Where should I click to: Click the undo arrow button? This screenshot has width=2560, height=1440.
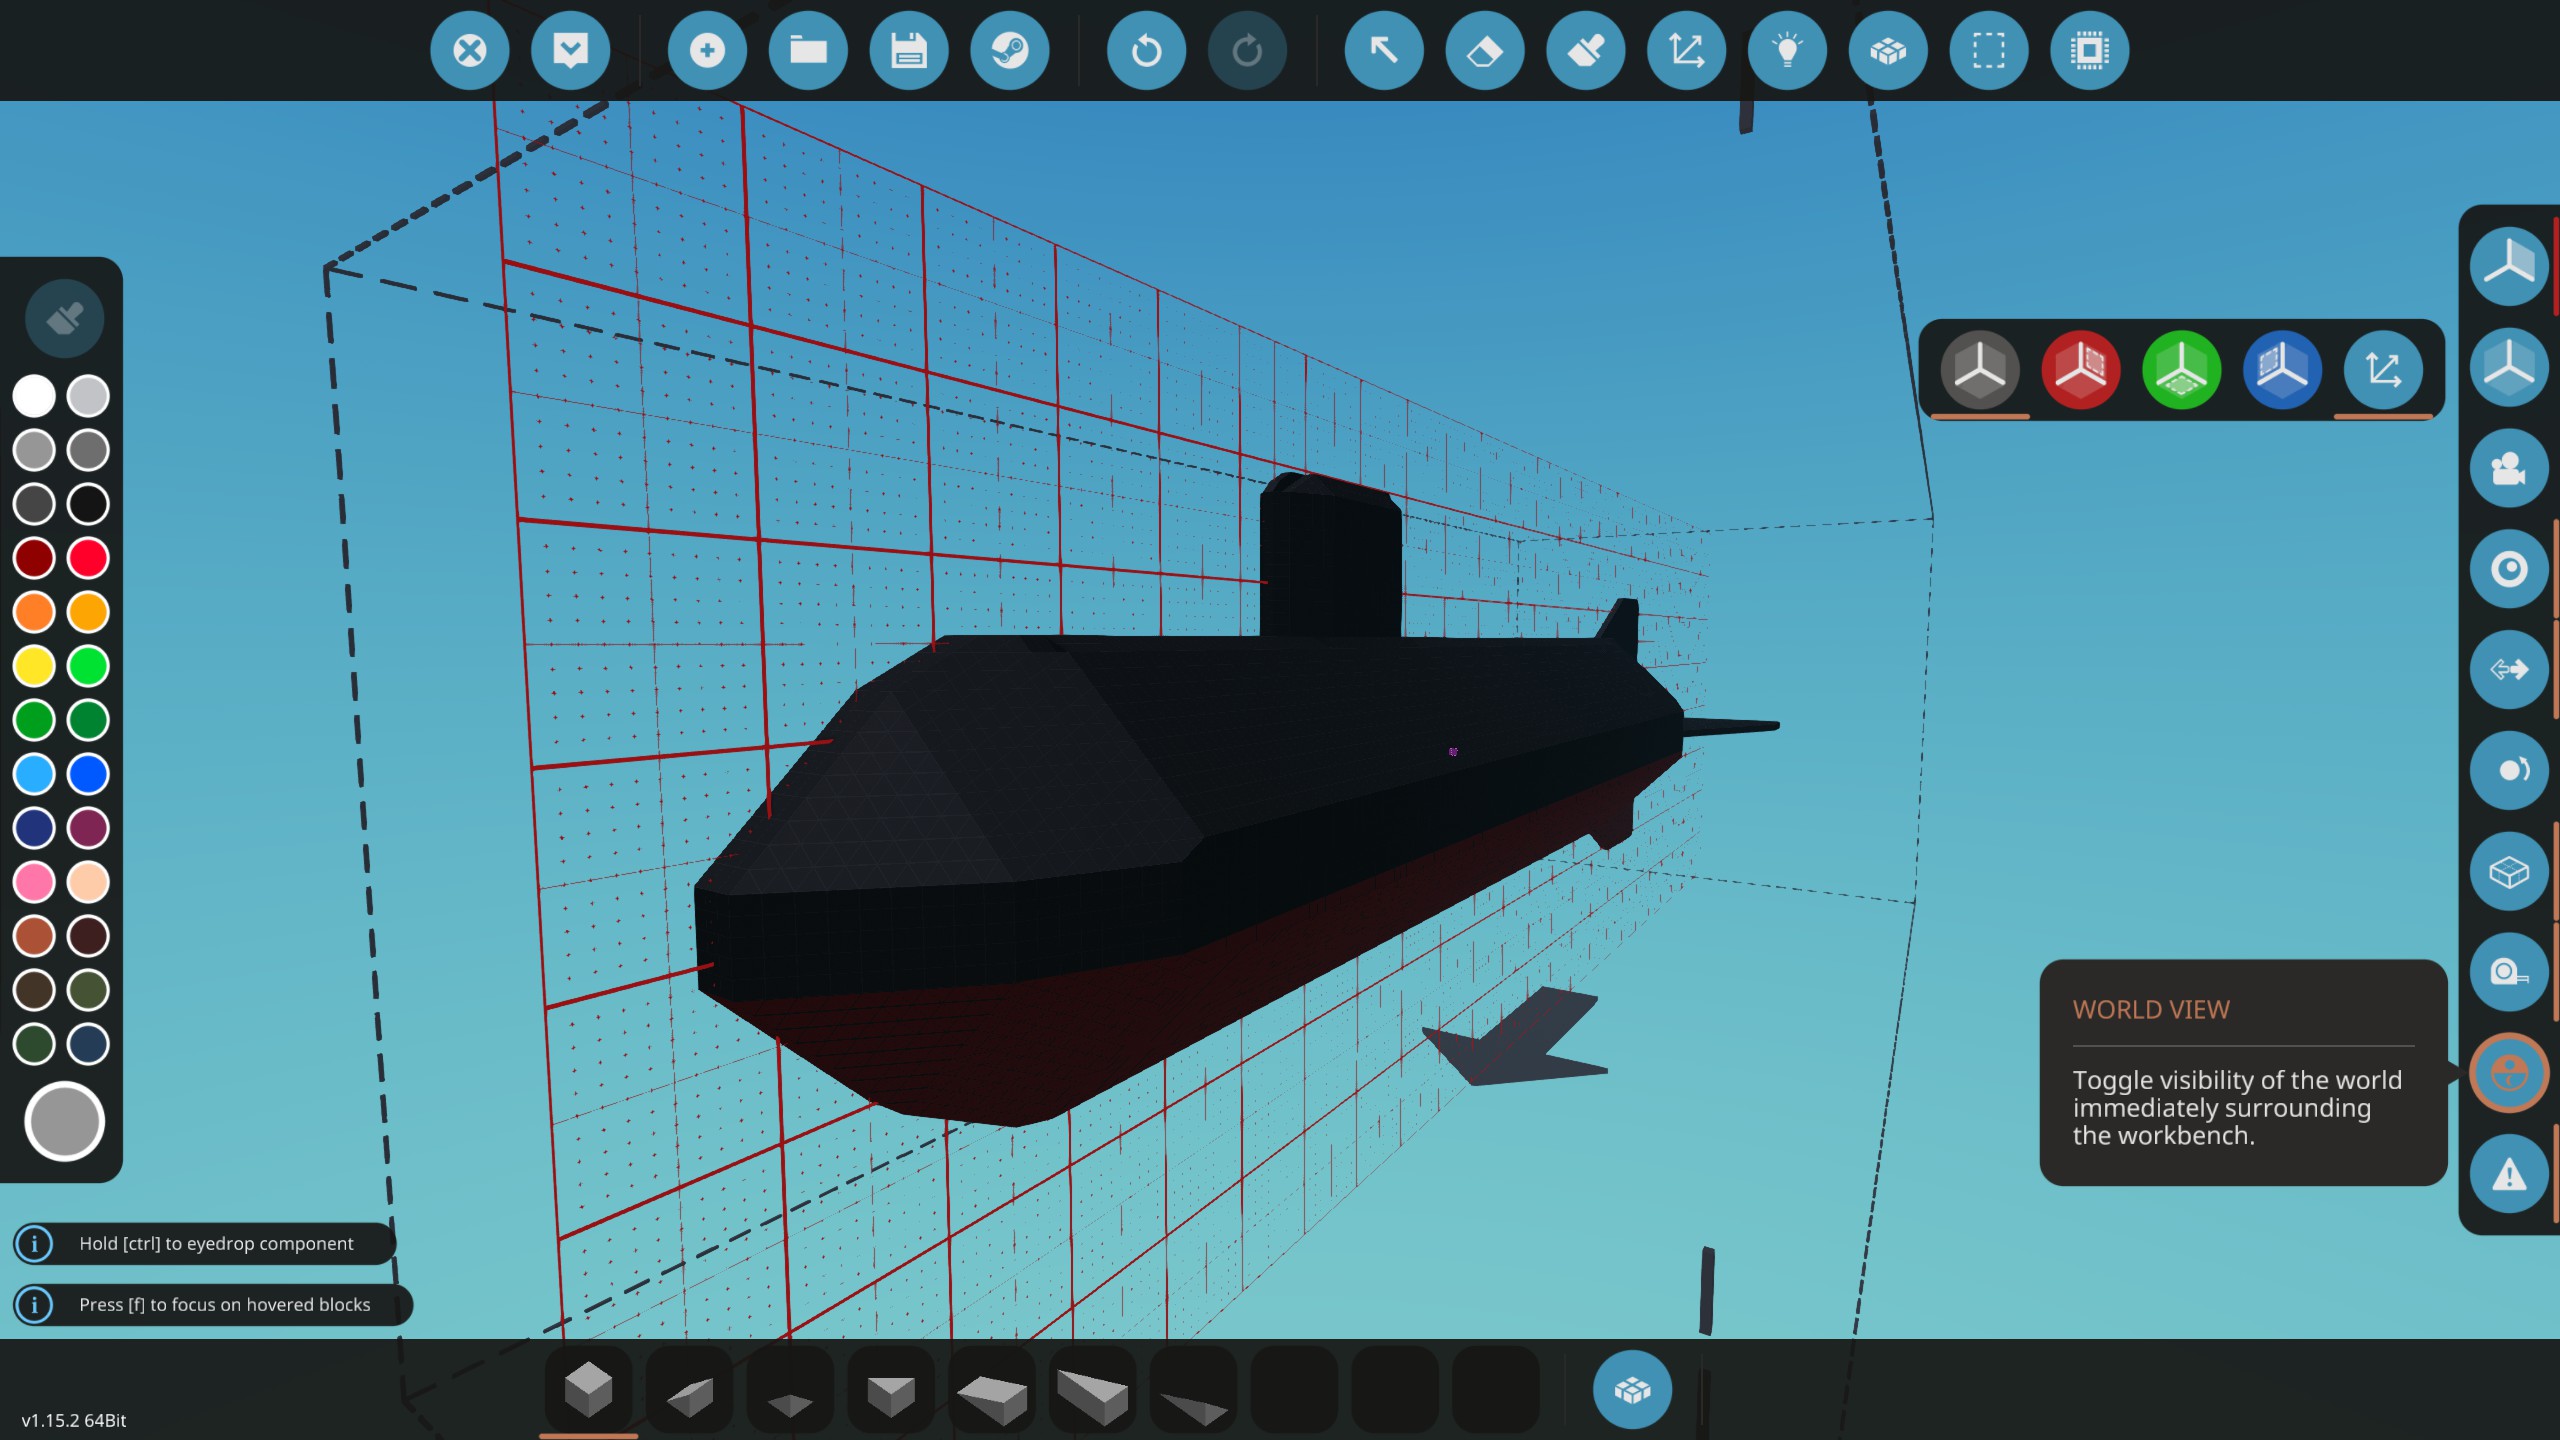(1146, 50)
